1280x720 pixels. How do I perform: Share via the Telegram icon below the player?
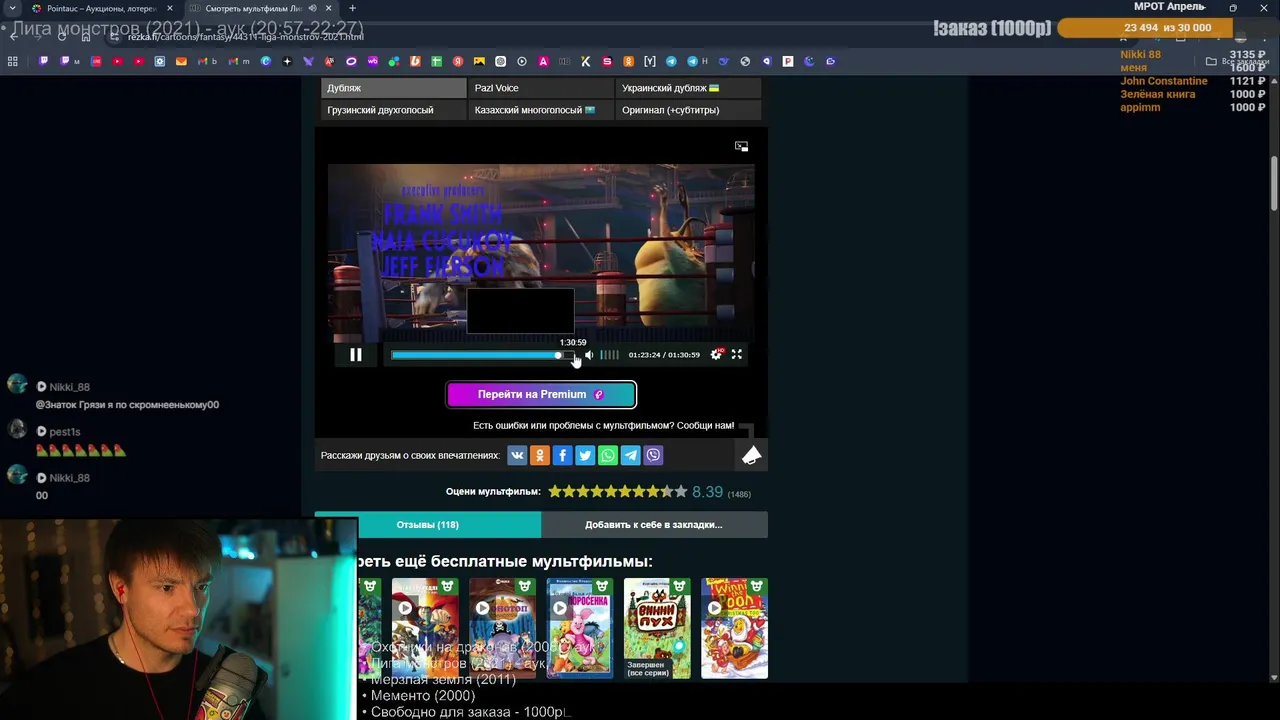(631, 455)
